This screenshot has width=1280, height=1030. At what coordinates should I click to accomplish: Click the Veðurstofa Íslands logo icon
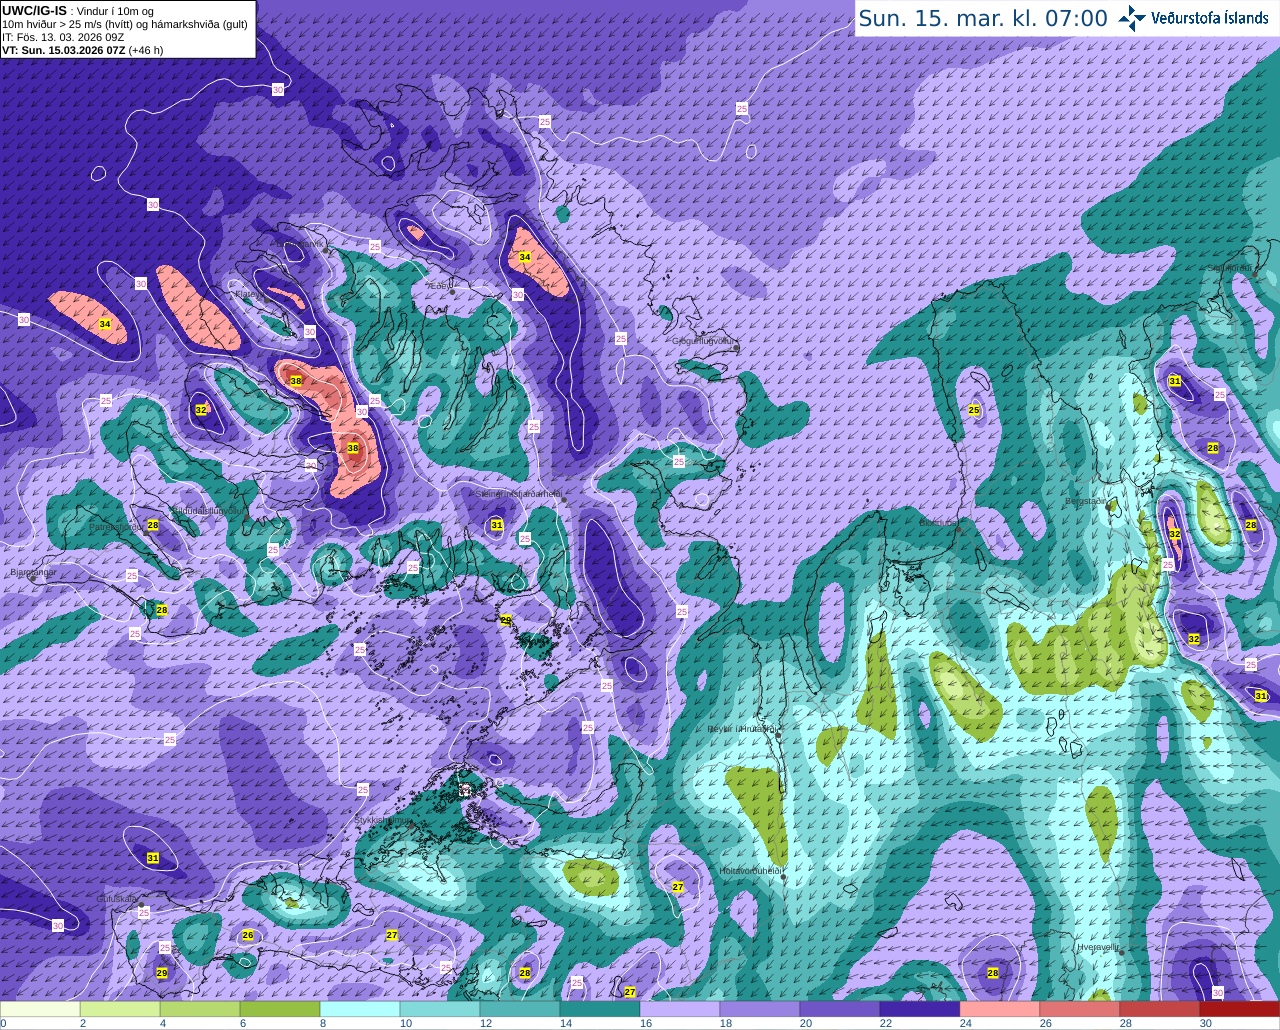click(x=1132, y=17)
